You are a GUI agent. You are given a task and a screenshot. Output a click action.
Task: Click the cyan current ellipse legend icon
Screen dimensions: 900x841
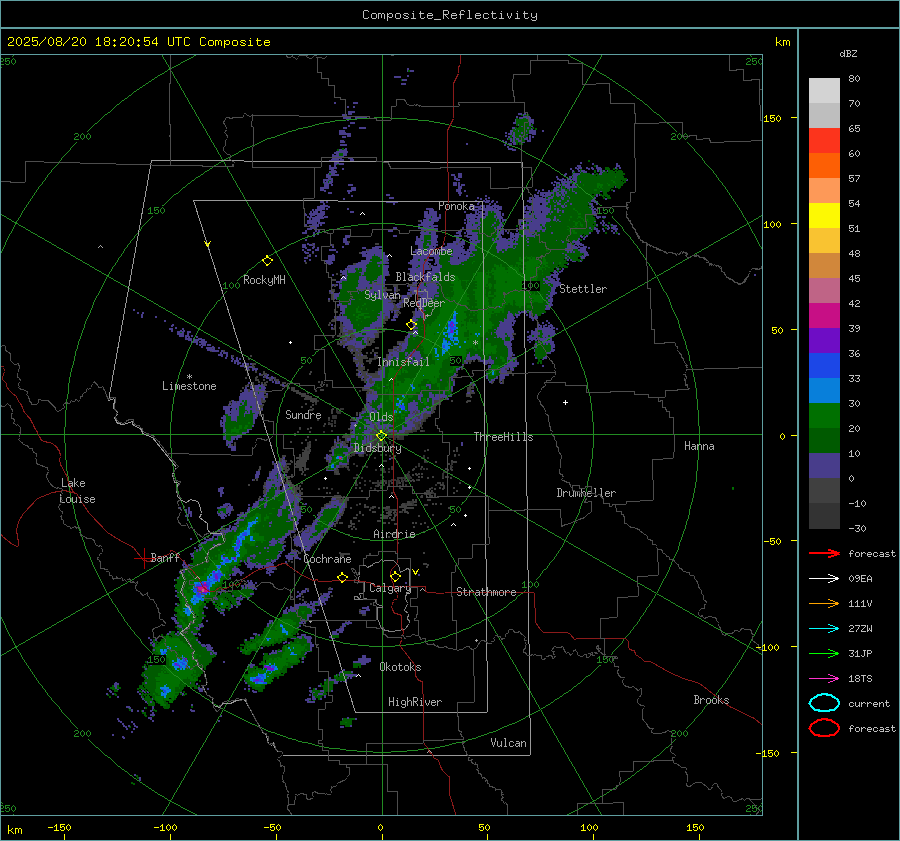coord(824,703)
